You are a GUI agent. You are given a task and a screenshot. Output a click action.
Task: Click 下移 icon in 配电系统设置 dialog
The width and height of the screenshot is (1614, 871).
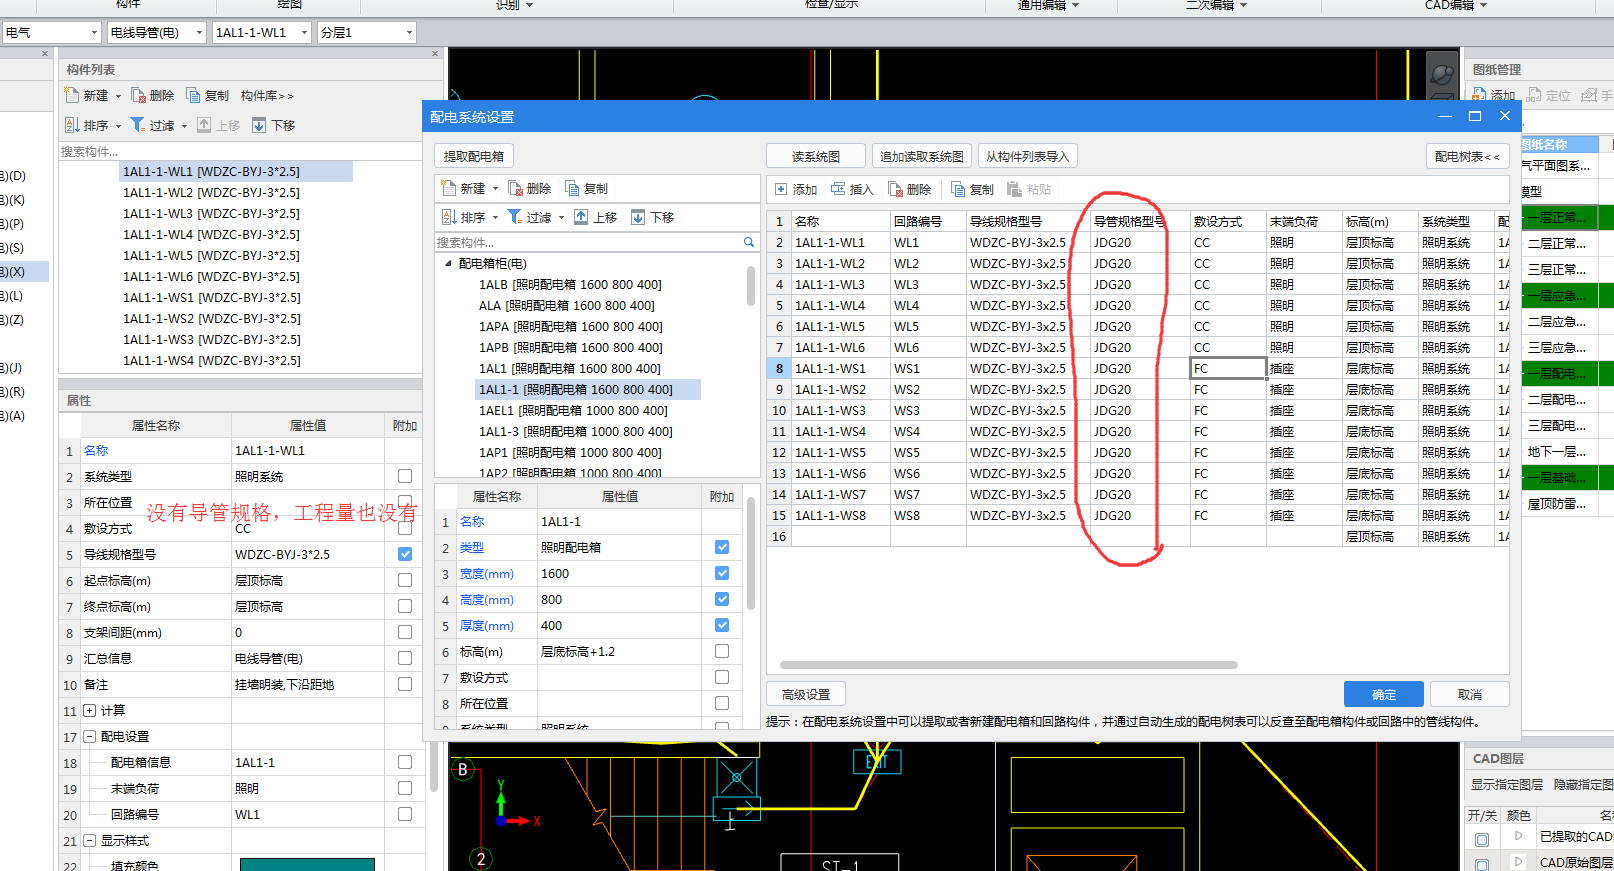(638, 217)
